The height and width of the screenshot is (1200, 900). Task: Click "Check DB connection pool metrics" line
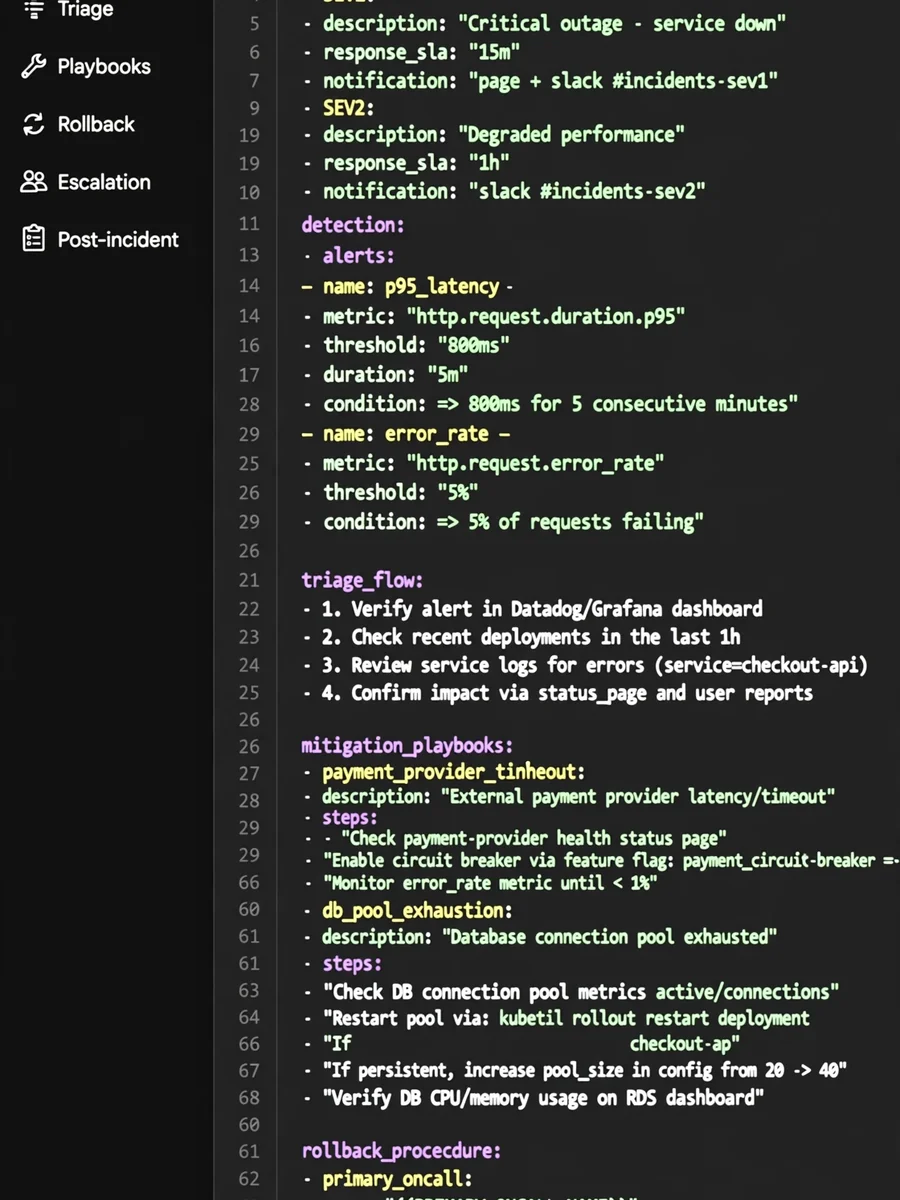click(571, 992)
